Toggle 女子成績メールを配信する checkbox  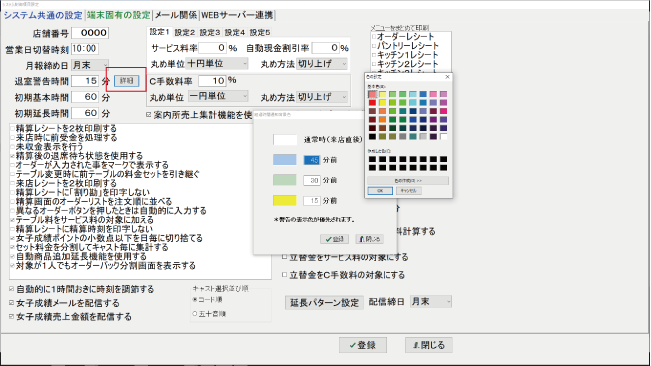click(12, 303)
